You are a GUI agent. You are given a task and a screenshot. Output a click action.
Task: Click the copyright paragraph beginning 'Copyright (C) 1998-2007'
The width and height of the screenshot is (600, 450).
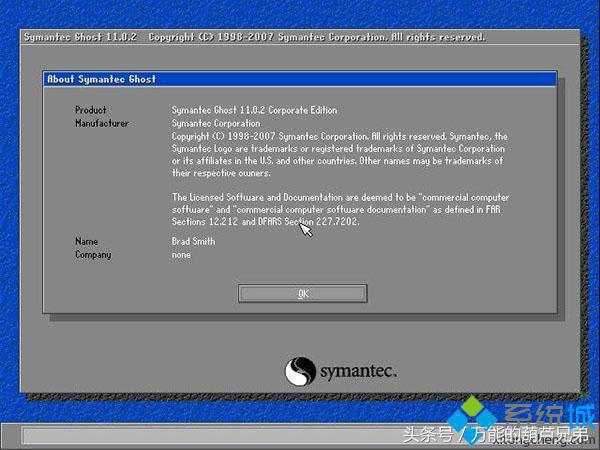pos(340,155)
